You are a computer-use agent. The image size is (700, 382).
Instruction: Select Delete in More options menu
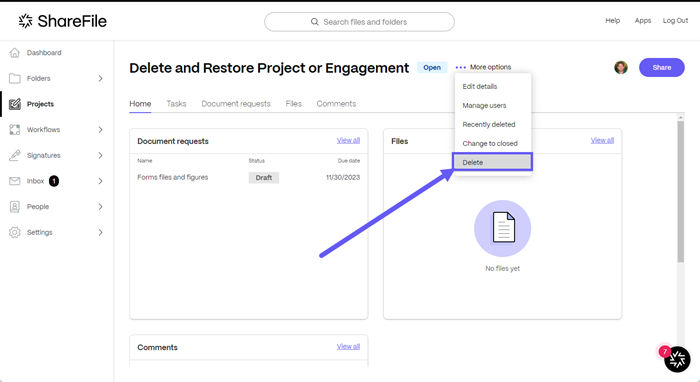(x=492, y=162)
